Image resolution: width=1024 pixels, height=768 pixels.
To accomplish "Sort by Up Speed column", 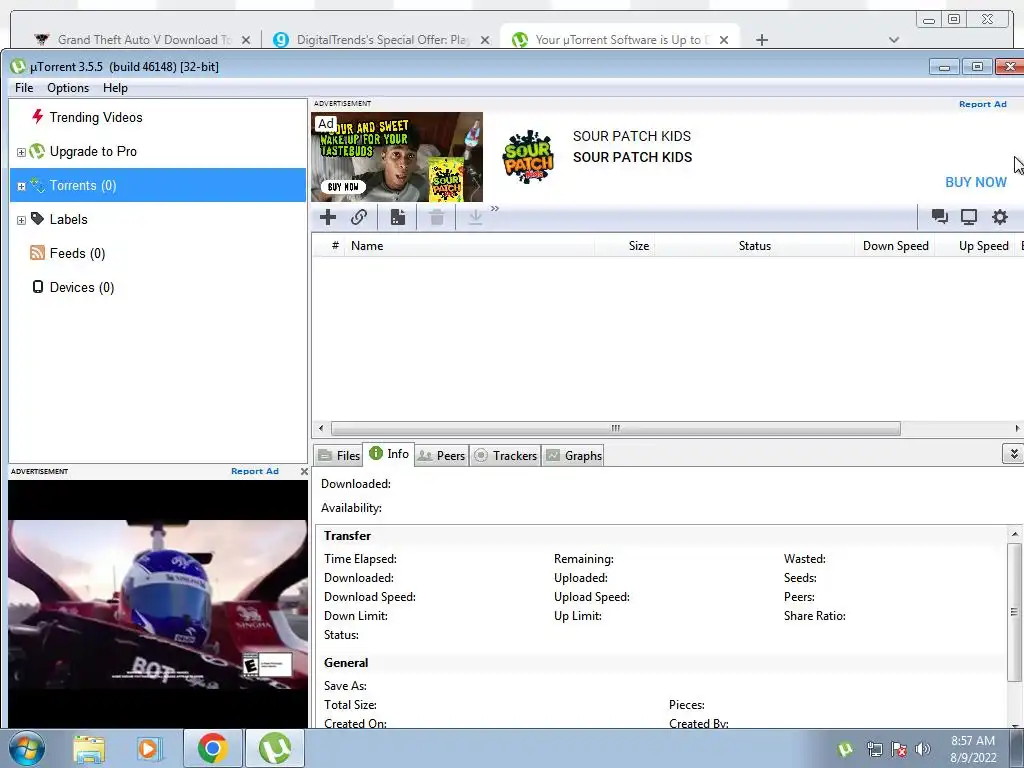I will [x=976, y=246].
